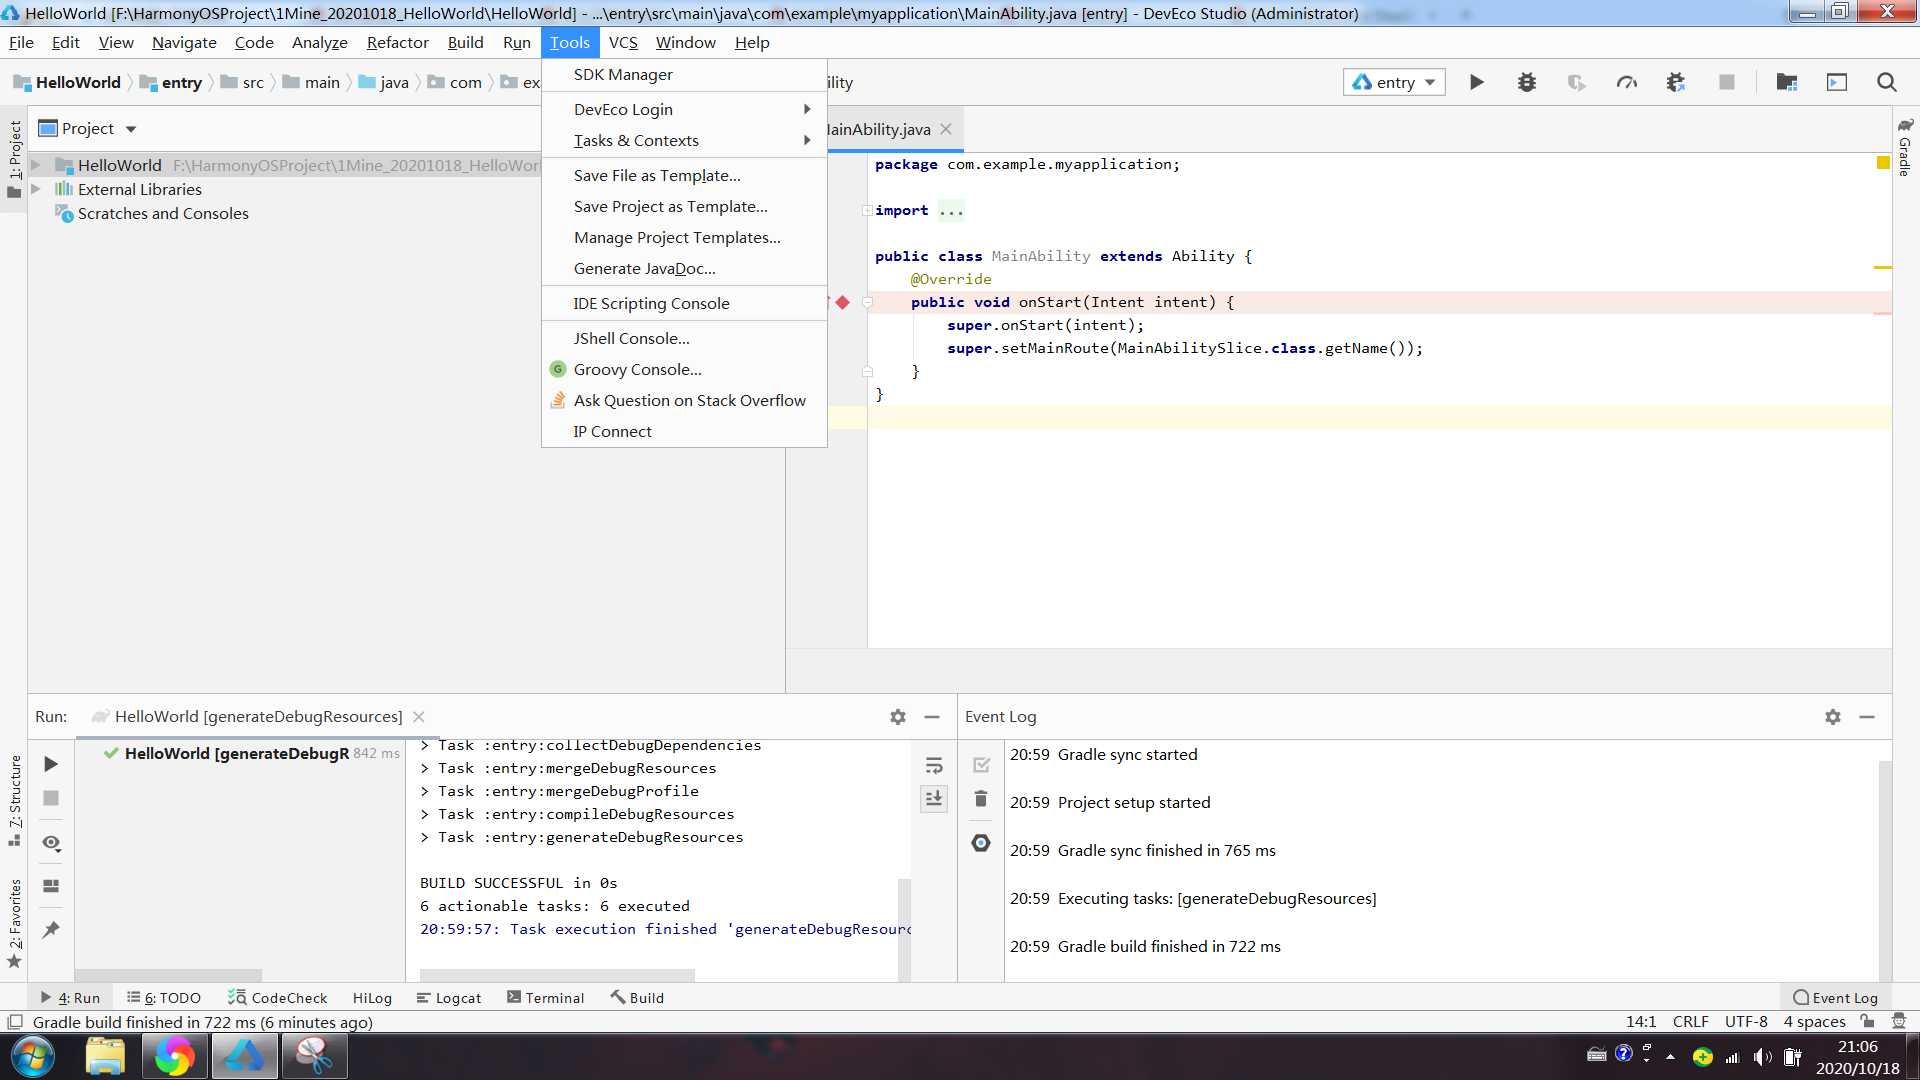Open project structure folder icon
Viewport: 1920px width, 1080px height.
tap(1787, 82)
